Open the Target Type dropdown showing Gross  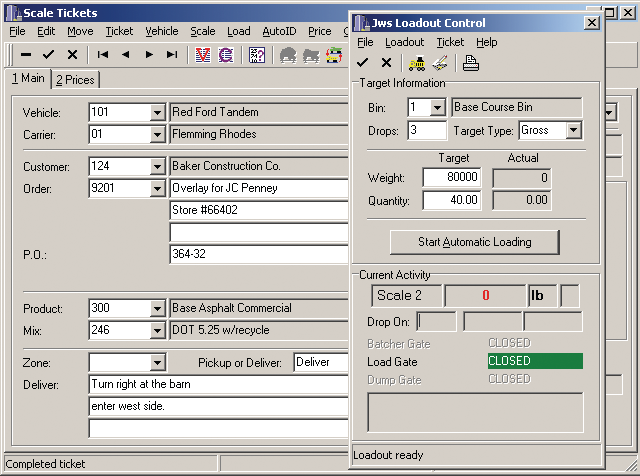573,130
